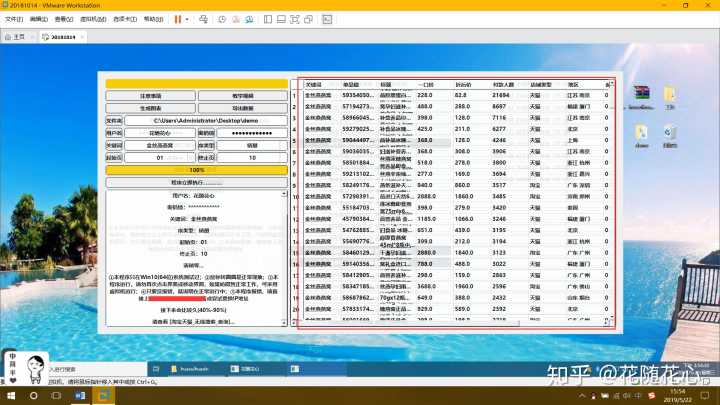Screen dimensions: 720x405
Task: Click the 注意事项 button
Action: coord(150,96)
